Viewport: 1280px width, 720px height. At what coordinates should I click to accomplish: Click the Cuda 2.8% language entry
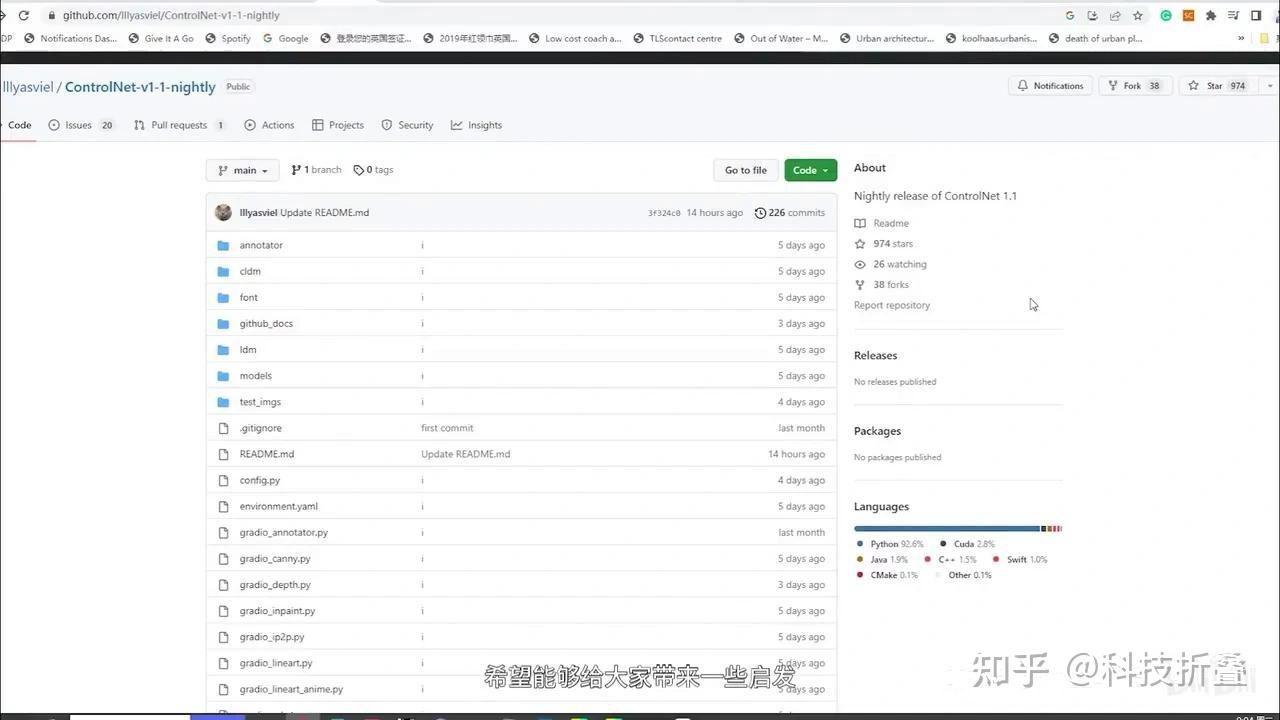click(967, 544)
